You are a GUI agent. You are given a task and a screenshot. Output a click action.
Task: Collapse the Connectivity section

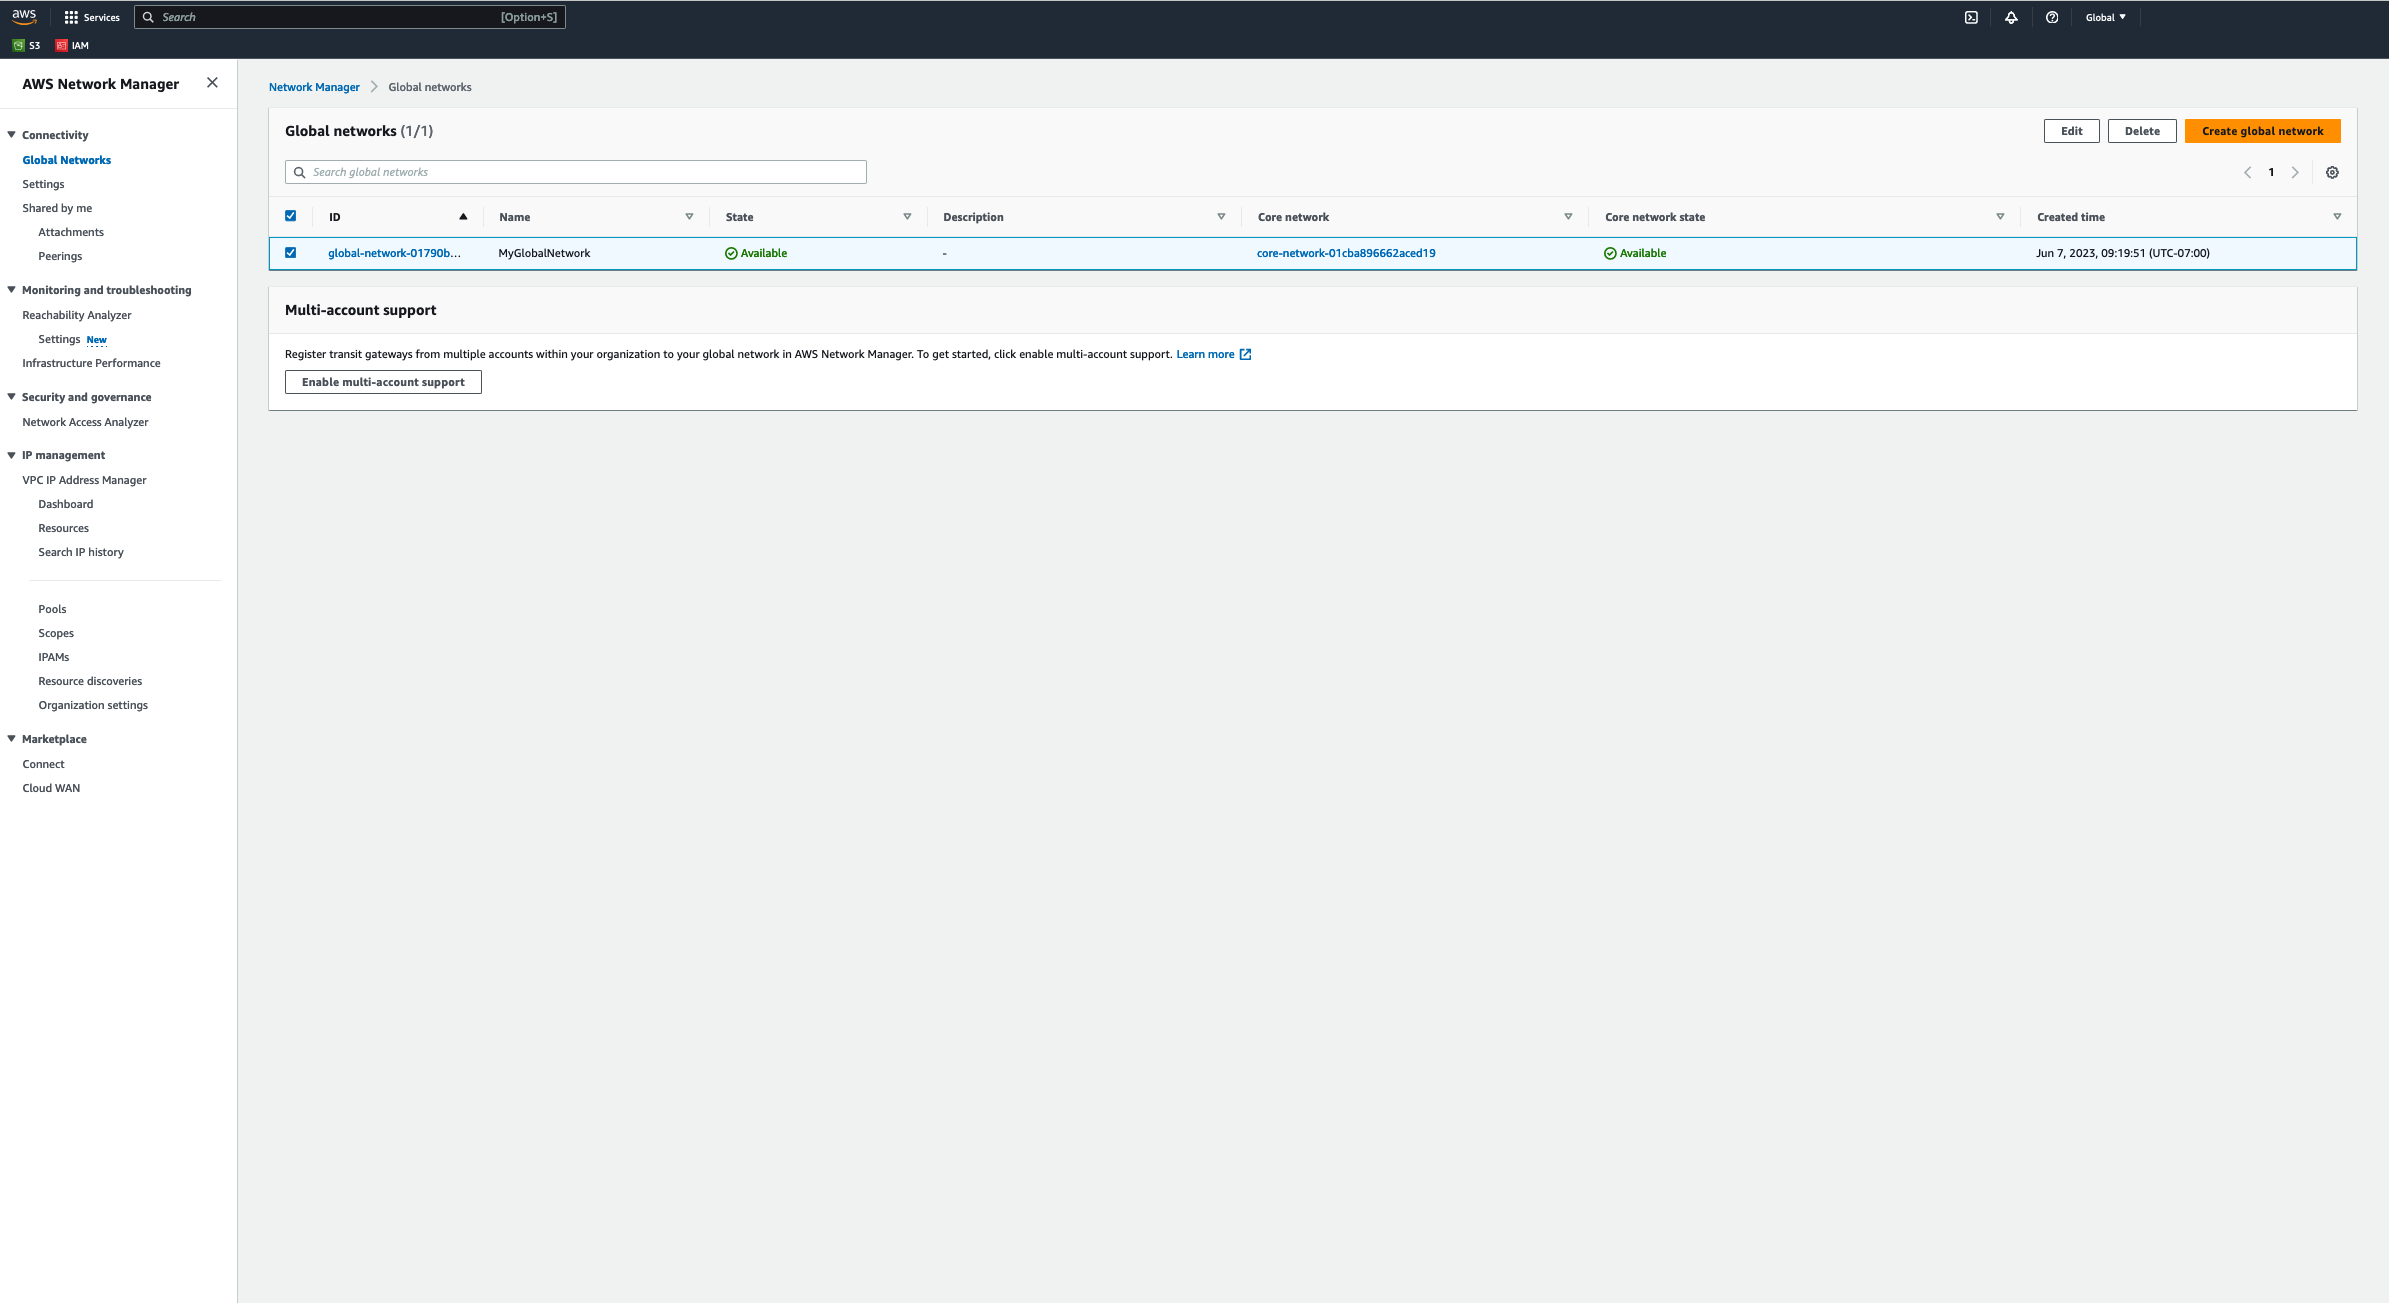coord(11,134)
